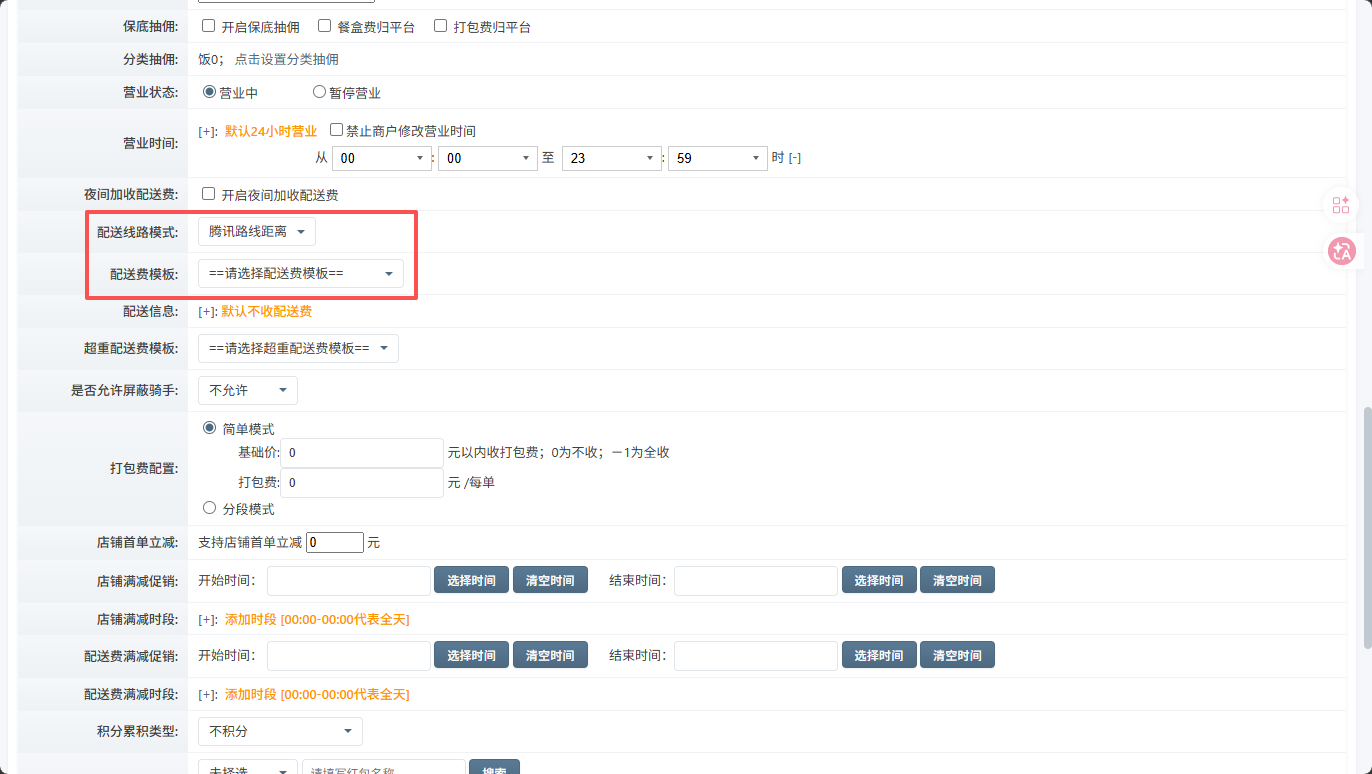Expand the 请选择配送费模板 dropdown

click(300, 273)
